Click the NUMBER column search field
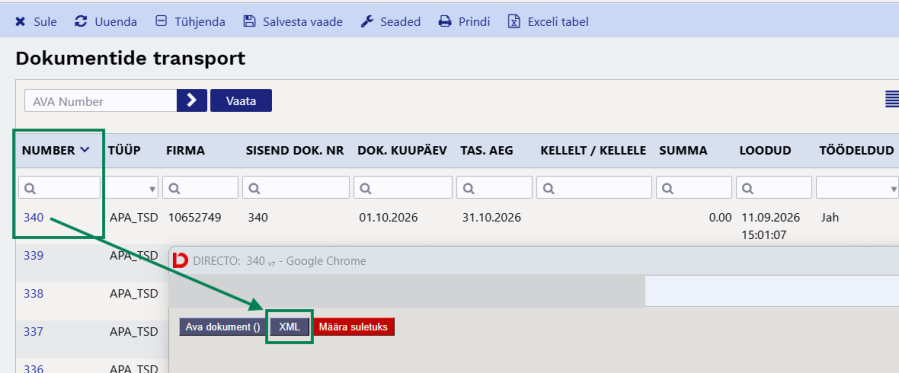 (x=60, y=188)
